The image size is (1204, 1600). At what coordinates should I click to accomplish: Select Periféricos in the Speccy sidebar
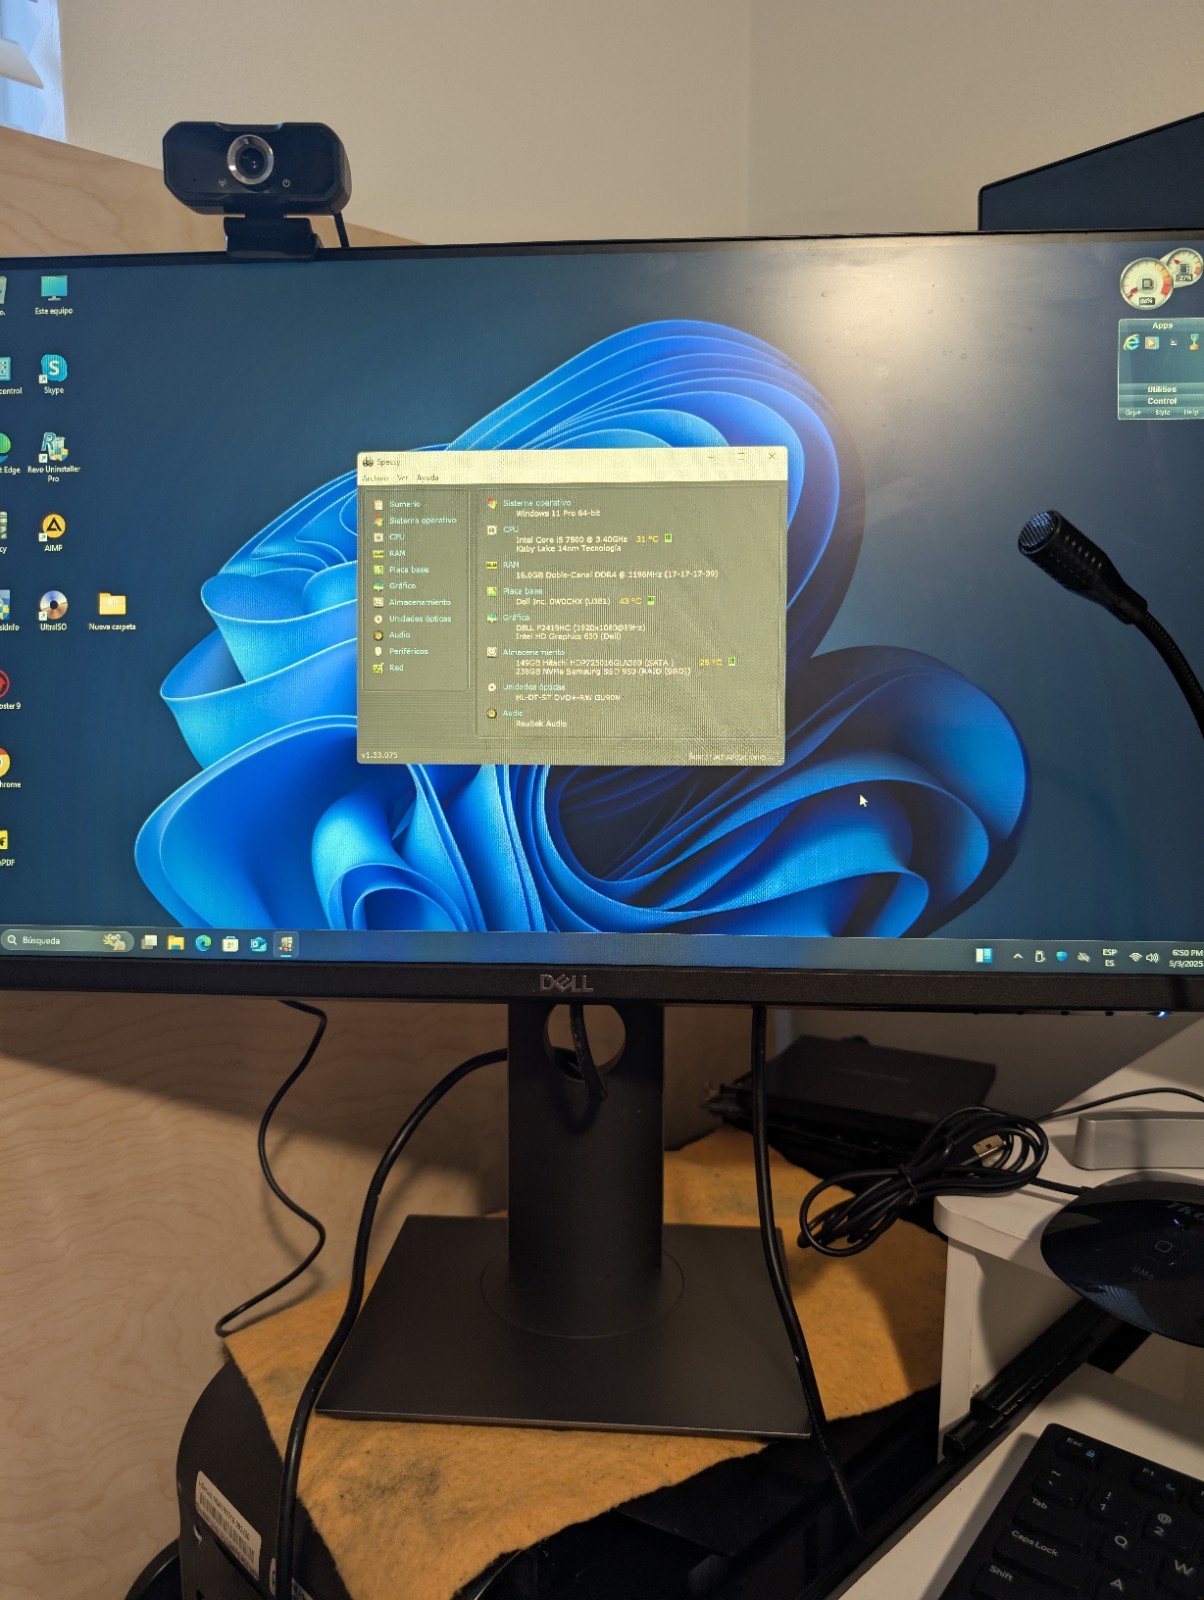(x=408, y=651)
